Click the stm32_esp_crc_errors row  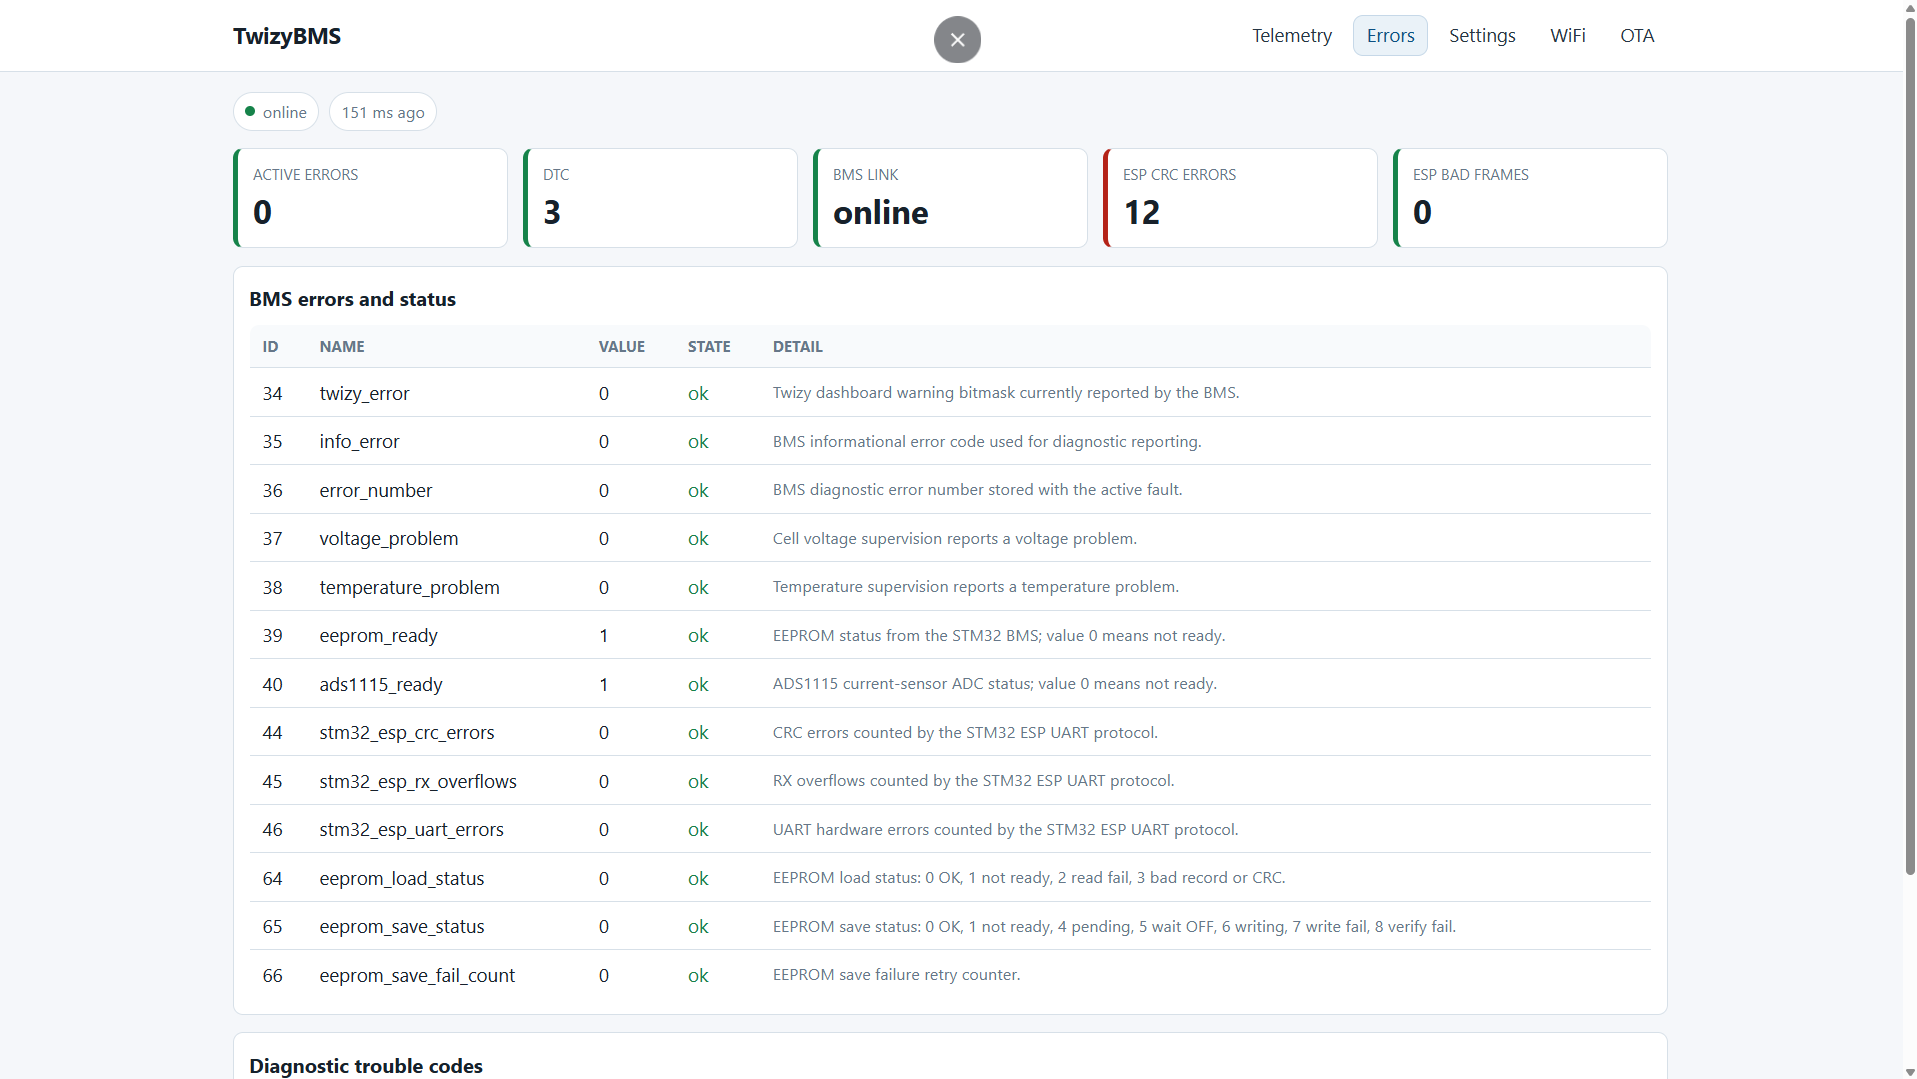[x=950, y=733]
